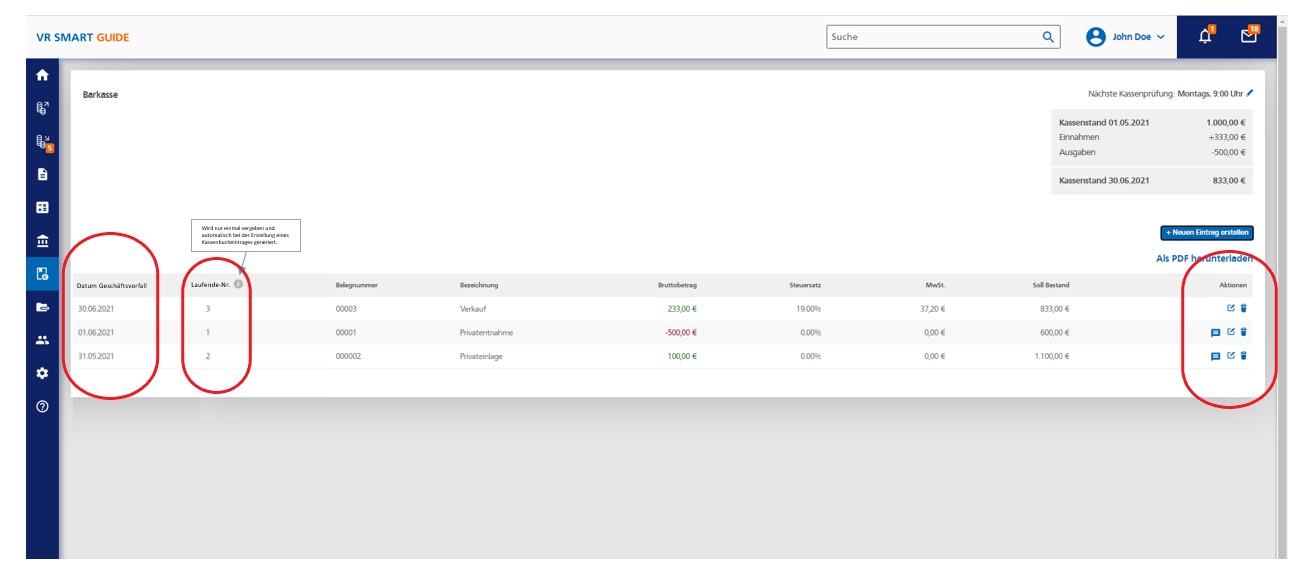Screen dimensions: 1299x564
Task: Click Belegnummer 00001
Action: pos(346,333)
